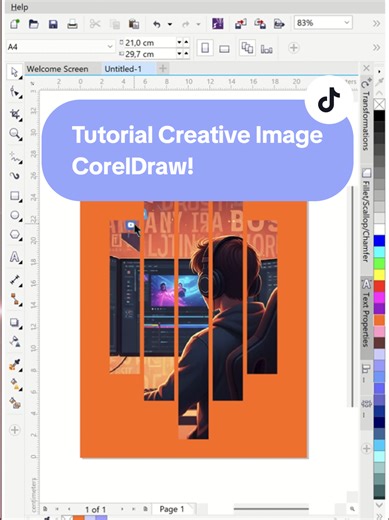Set Portrait page orientation
The image size is (389, 520).
(x=205, y=48)
